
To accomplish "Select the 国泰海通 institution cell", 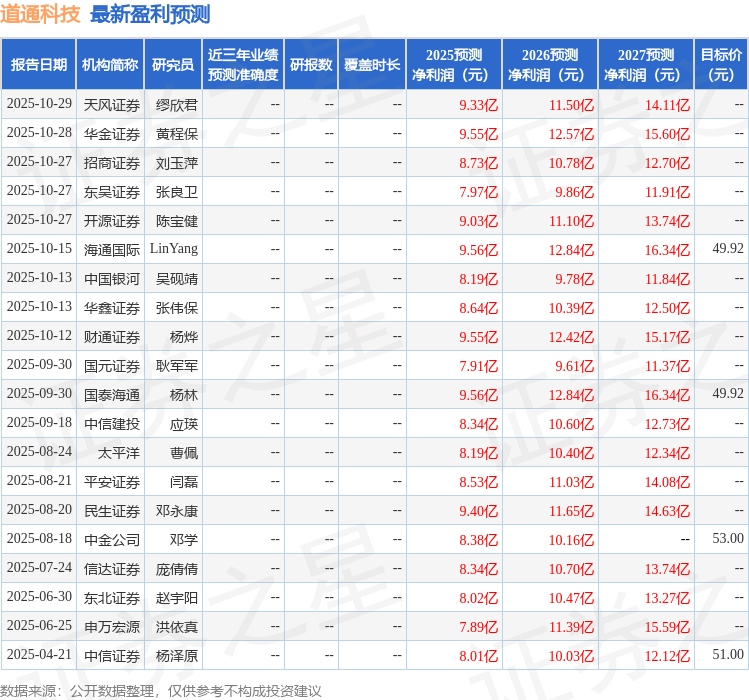I will tap(112, 395).
